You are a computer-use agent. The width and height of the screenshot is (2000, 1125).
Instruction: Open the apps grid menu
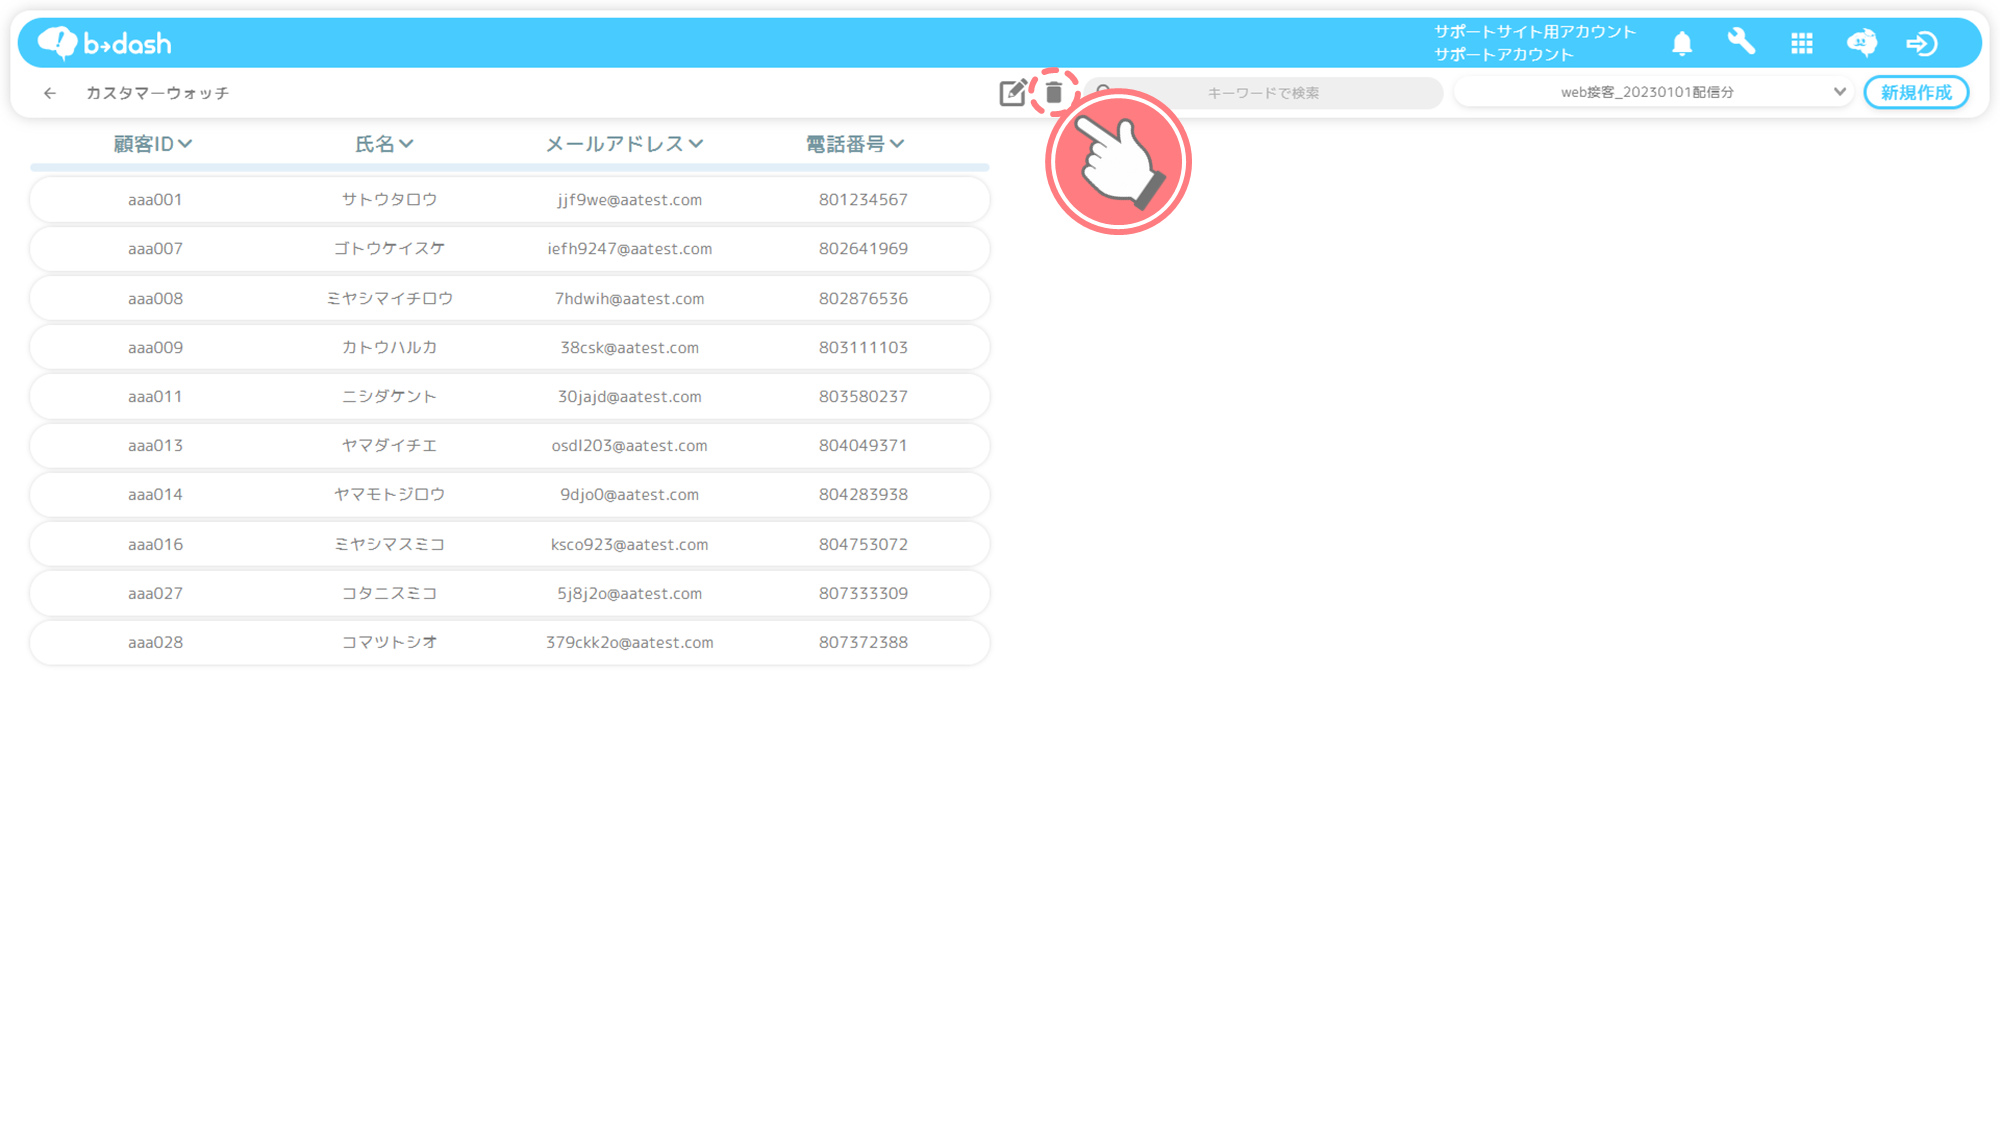pos(1802,43)
